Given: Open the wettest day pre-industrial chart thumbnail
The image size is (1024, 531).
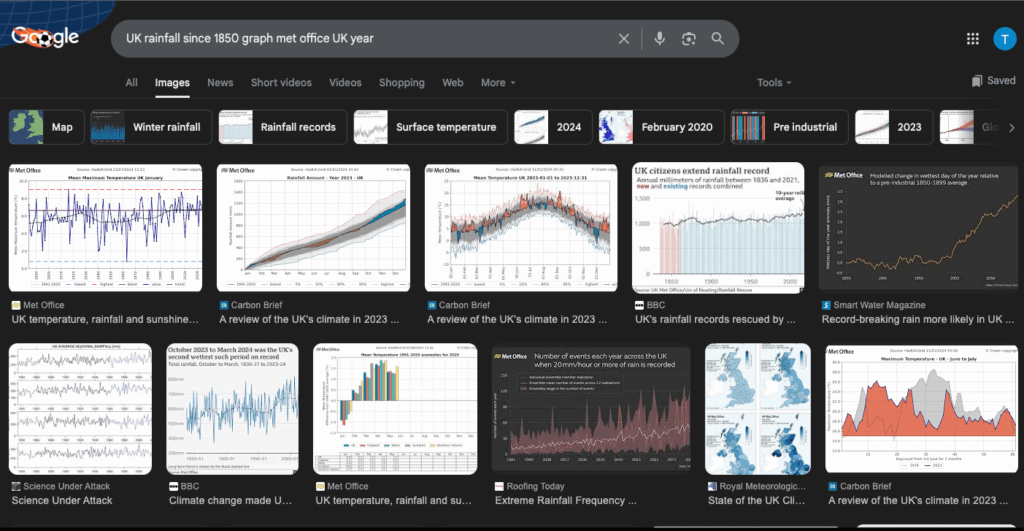Looking at the screenshot, I should click(x=918, y=227).
